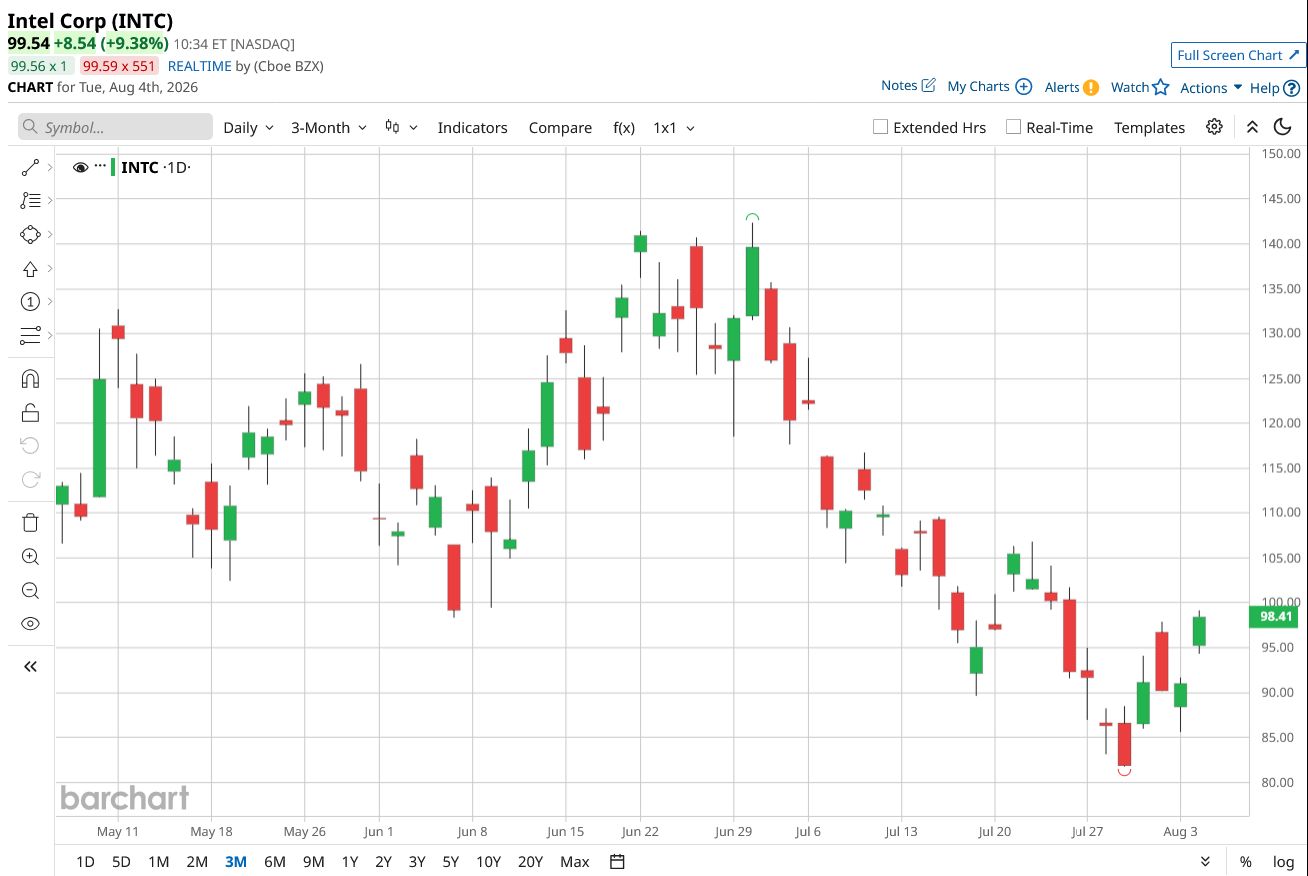Select the numbered circle label tool
The width and height of the screenshot is (1308, 876).
(30, 302)
